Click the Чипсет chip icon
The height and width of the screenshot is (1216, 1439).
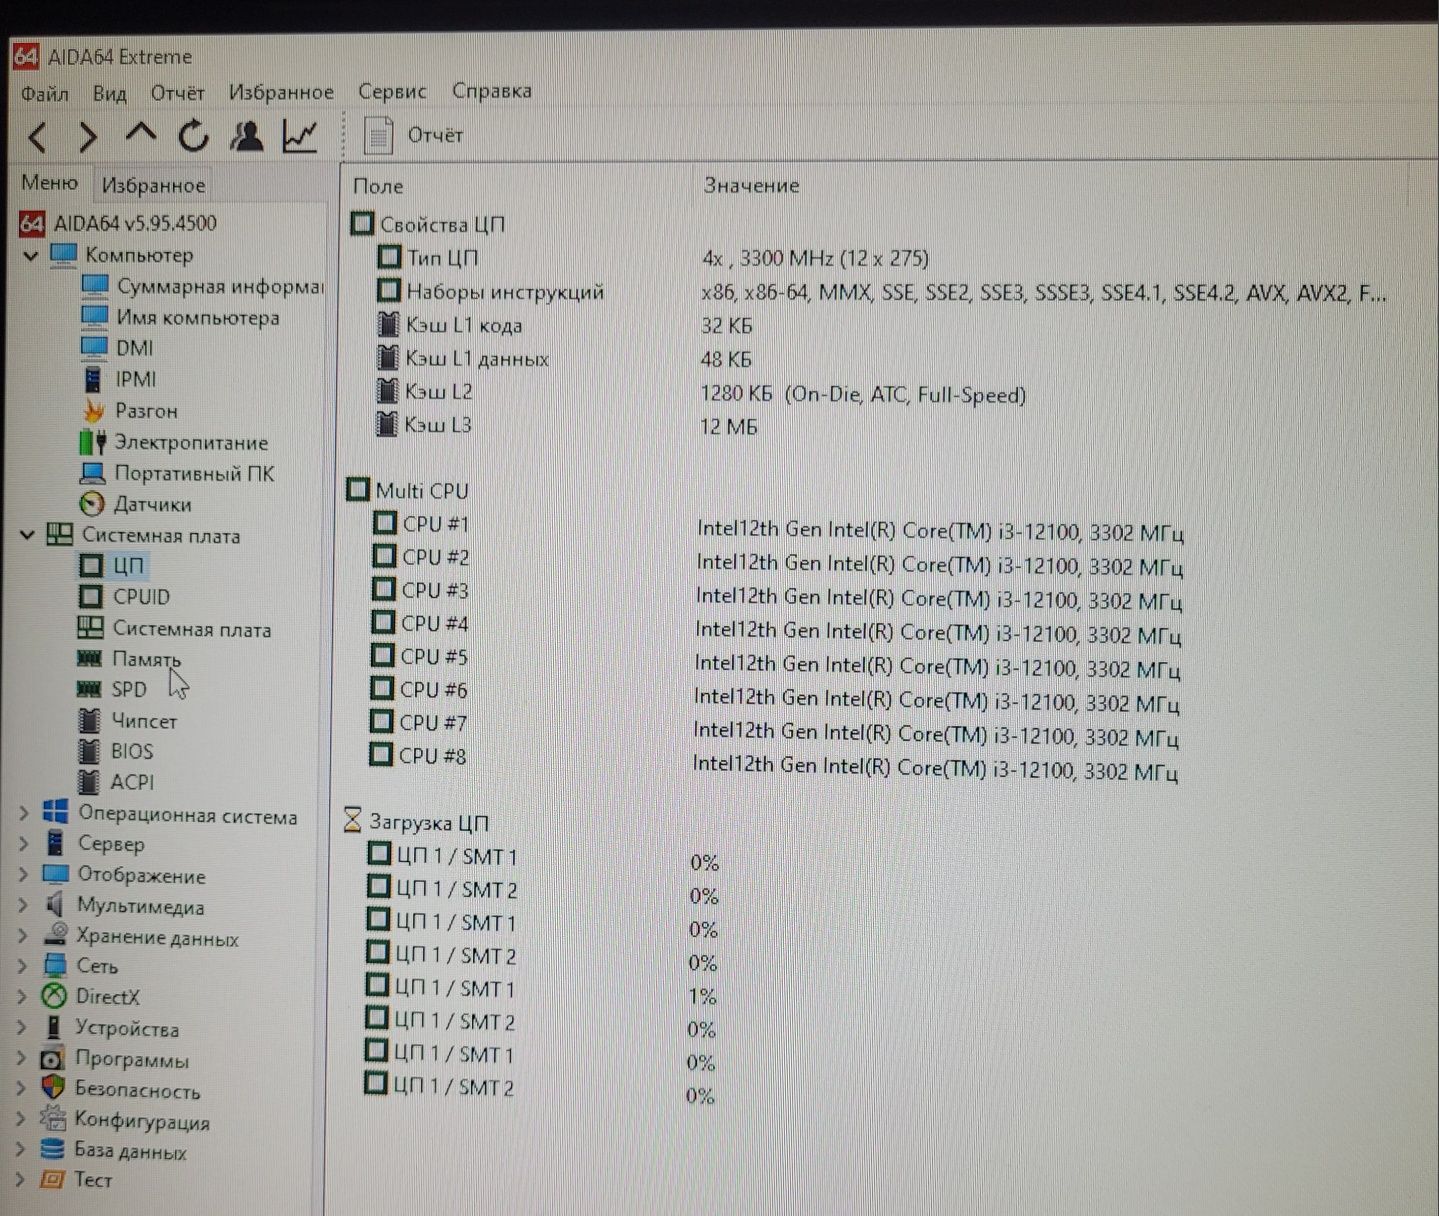[x=89, y=720]
